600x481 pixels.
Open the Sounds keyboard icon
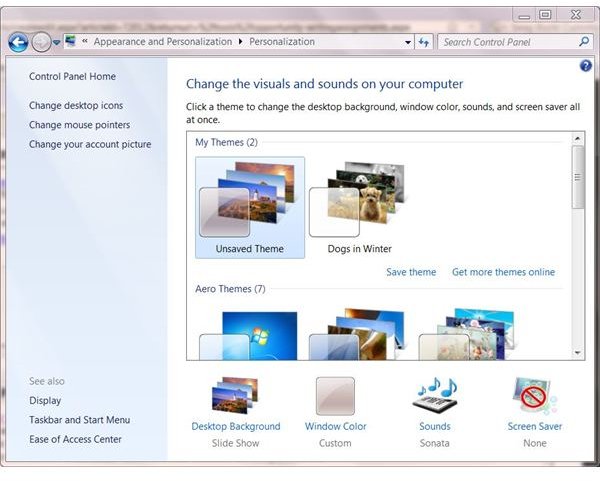435,396
